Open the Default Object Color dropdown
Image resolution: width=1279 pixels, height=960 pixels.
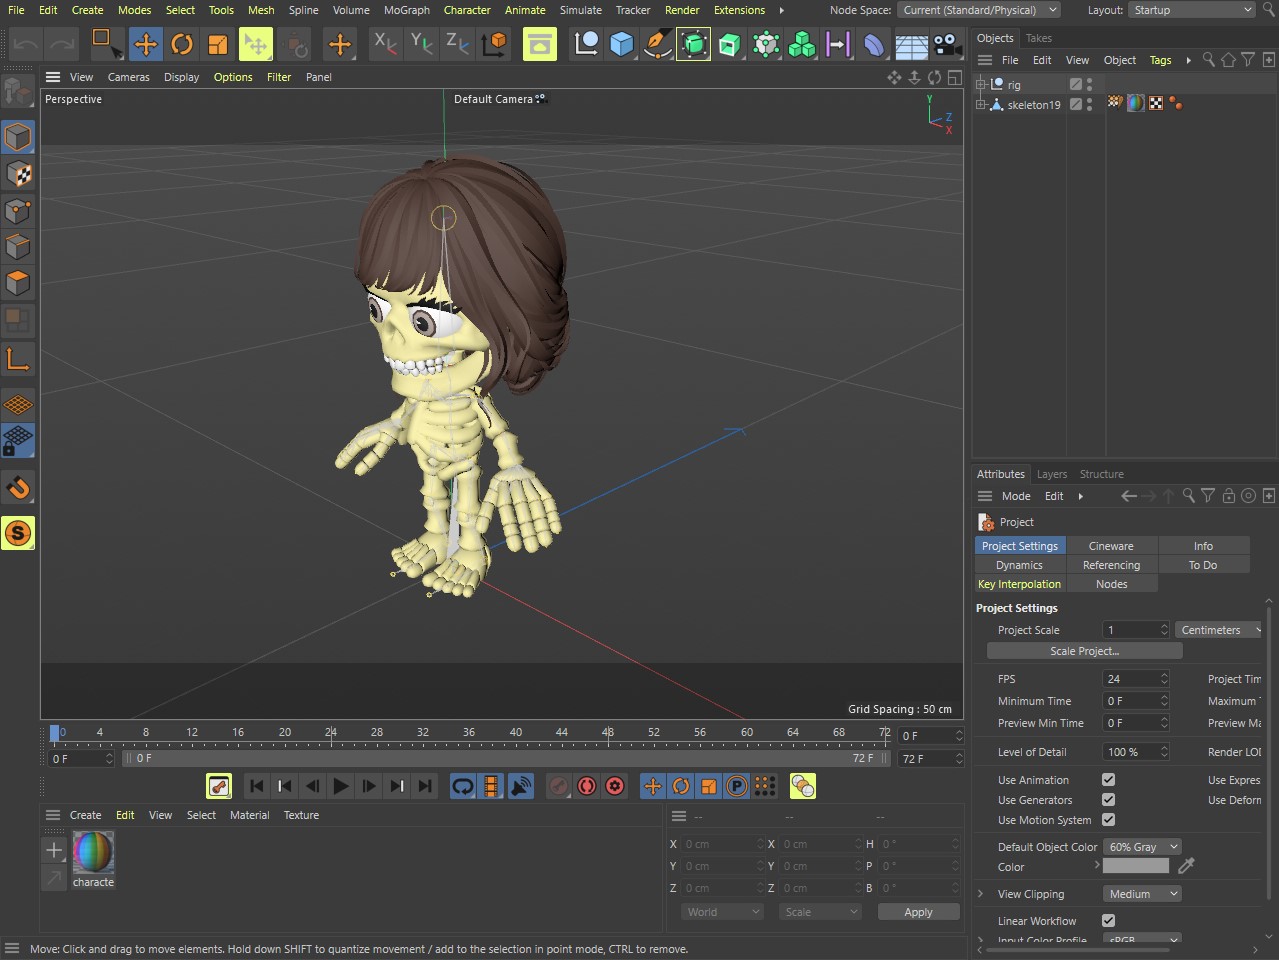[x=1142, y=847]
